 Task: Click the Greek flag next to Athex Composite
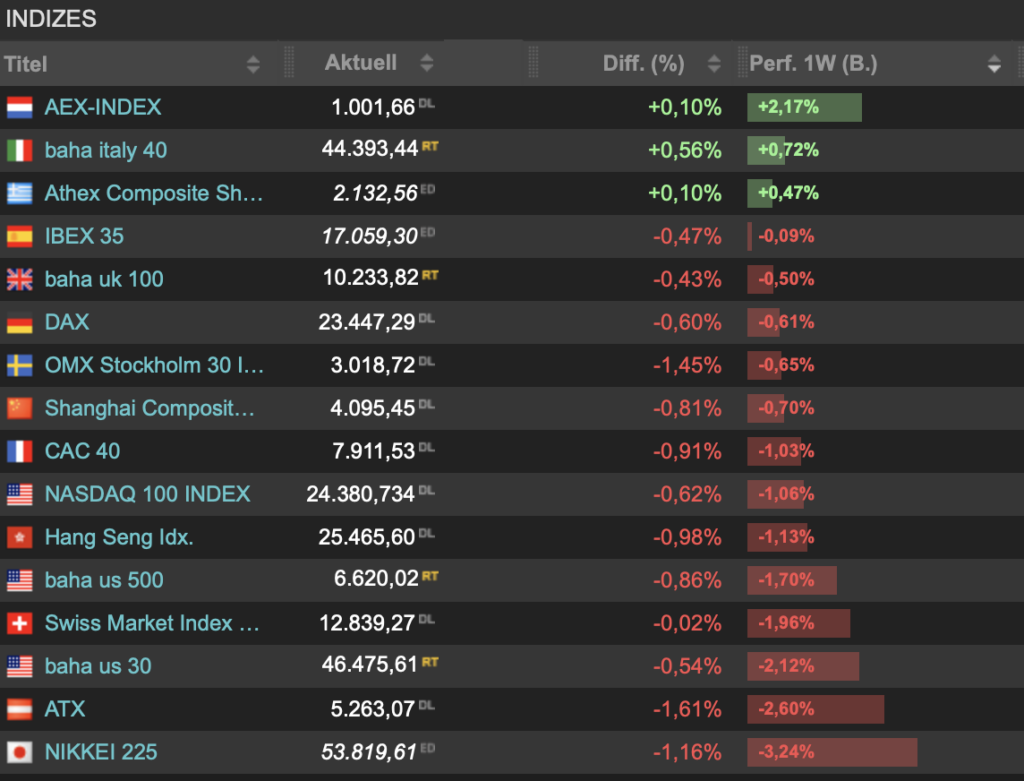click(x=20, y=193)
